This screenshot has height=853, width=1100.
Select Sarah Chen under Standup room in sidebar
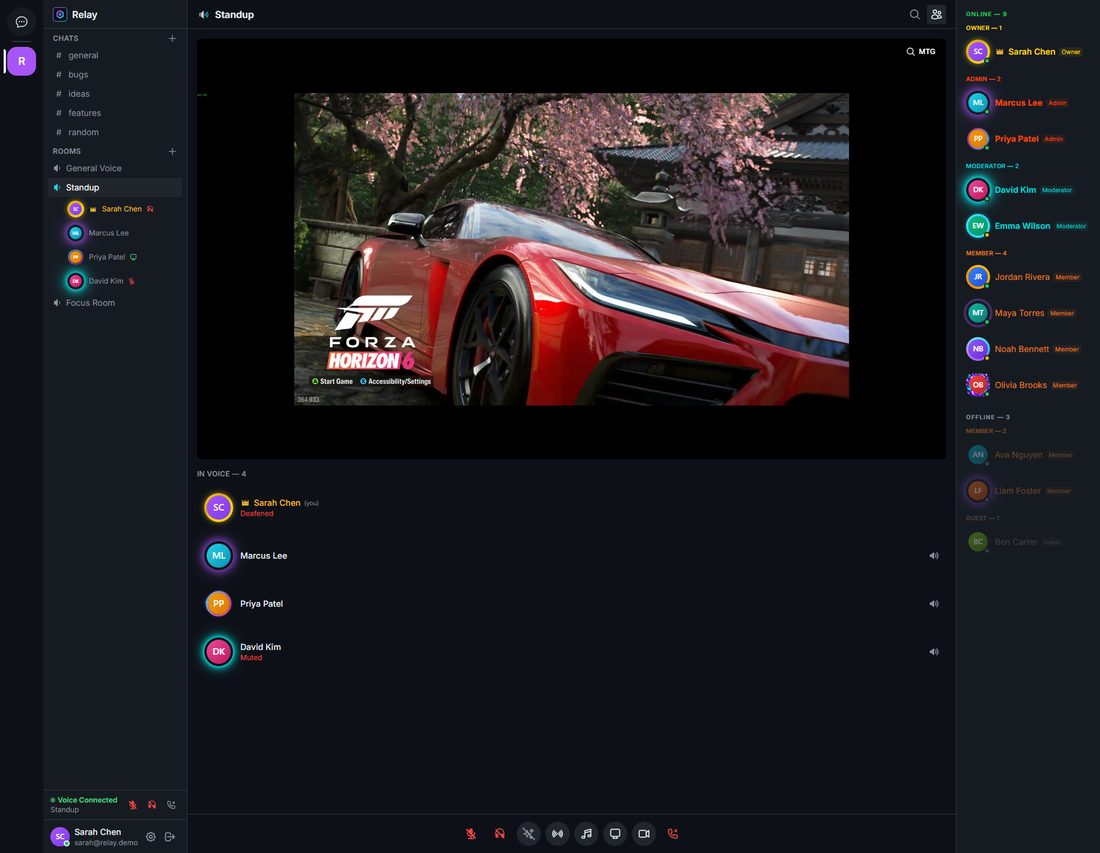click(x=122, y=209)
